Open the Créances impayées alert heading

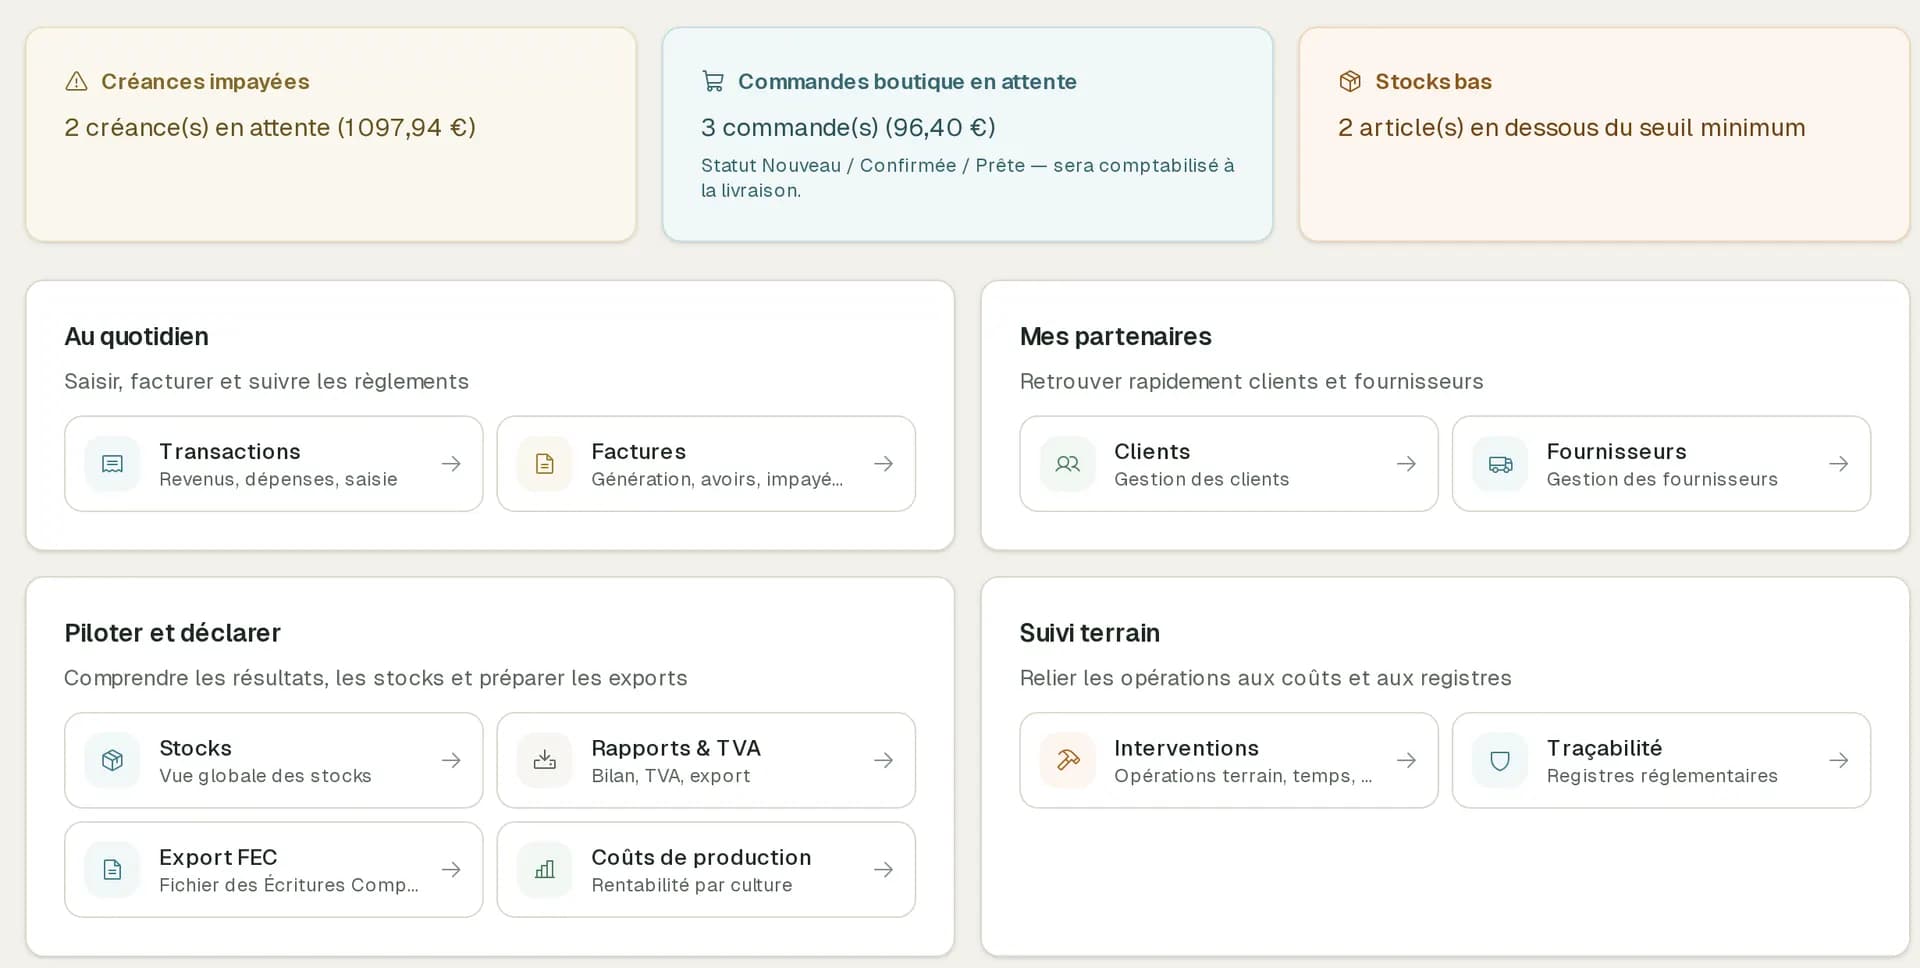pyautogui.click(x=205, y=82)
